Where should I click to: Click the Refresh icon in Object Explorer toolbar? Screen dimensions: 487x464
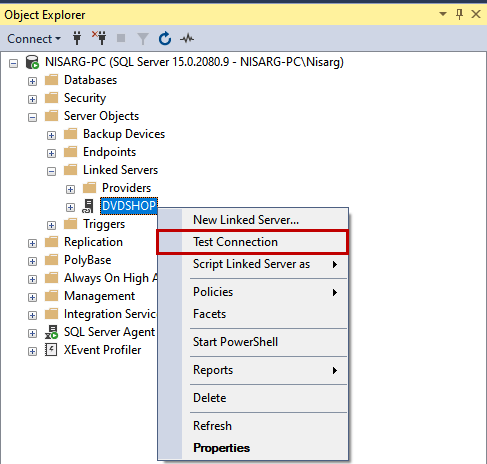pyautogui.click(x=165, y=38)
